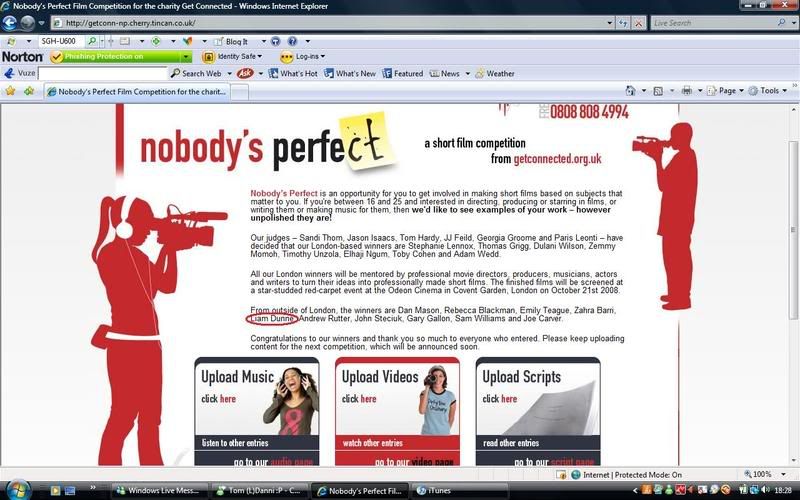800x500 pixels.
Task: Open the Tools menu
Action: pyautogui.click(x=768, y=91)
